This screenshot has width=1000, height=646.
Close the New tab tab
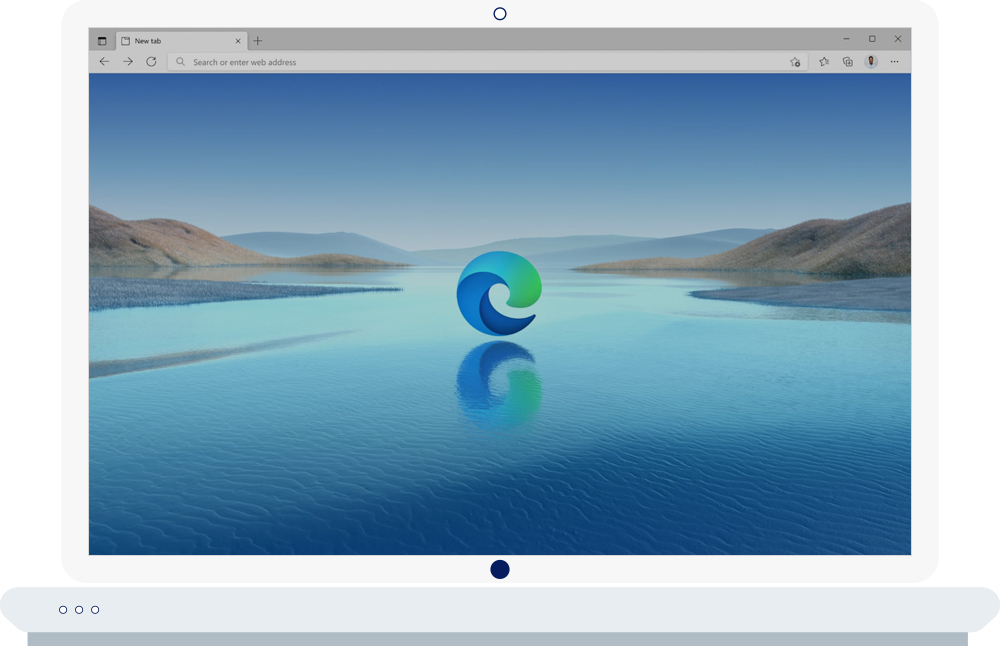click(238, 41)
